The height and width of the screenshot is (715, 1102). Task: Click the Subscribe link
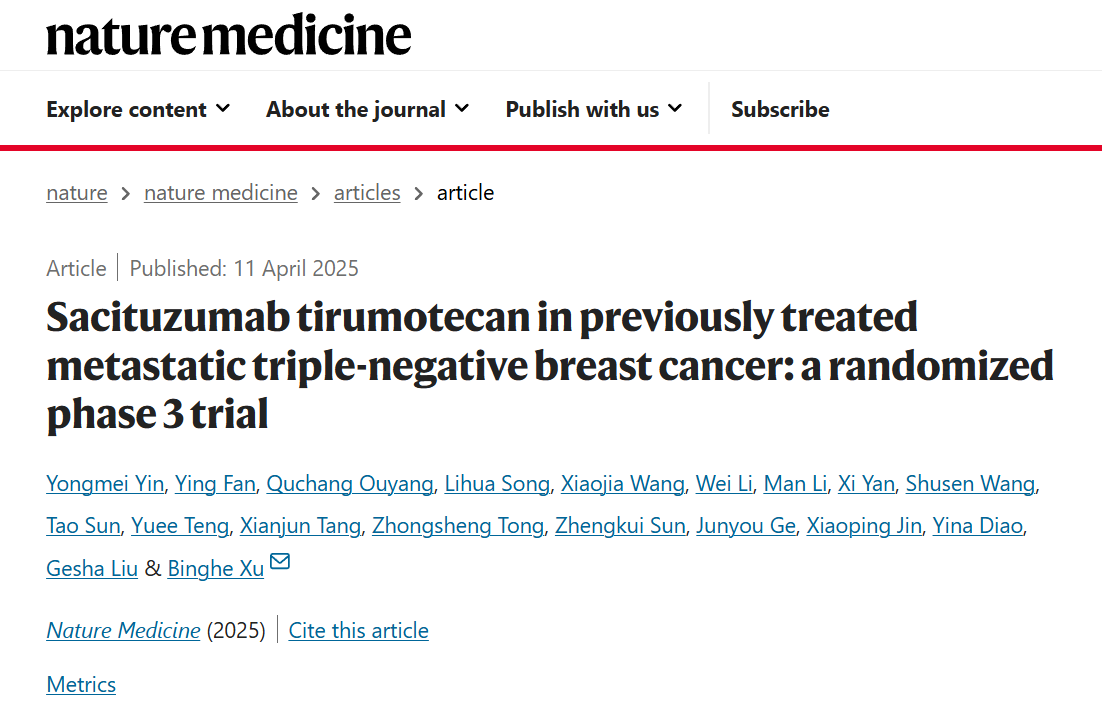click(x=780, y=110)
